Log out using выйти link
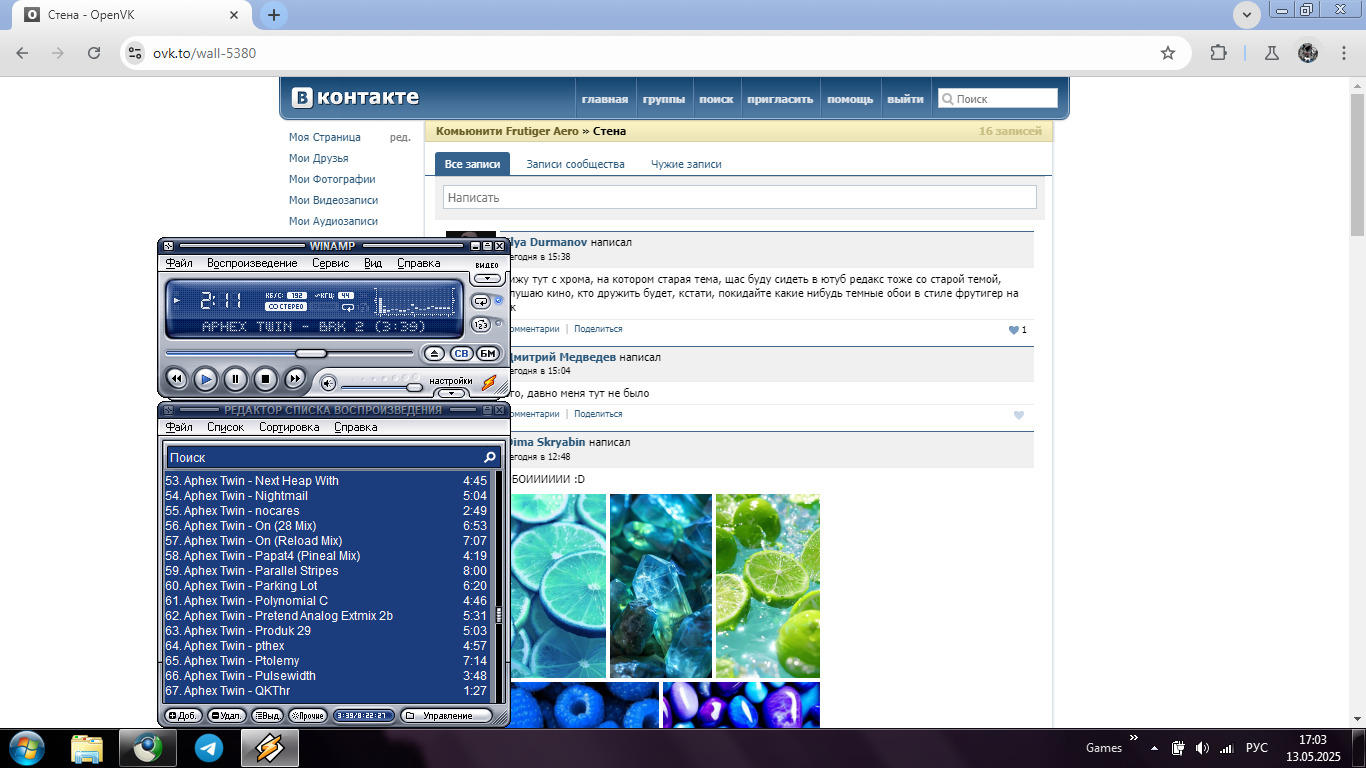This screenshot has height=768, width=1366. (905, 99)
